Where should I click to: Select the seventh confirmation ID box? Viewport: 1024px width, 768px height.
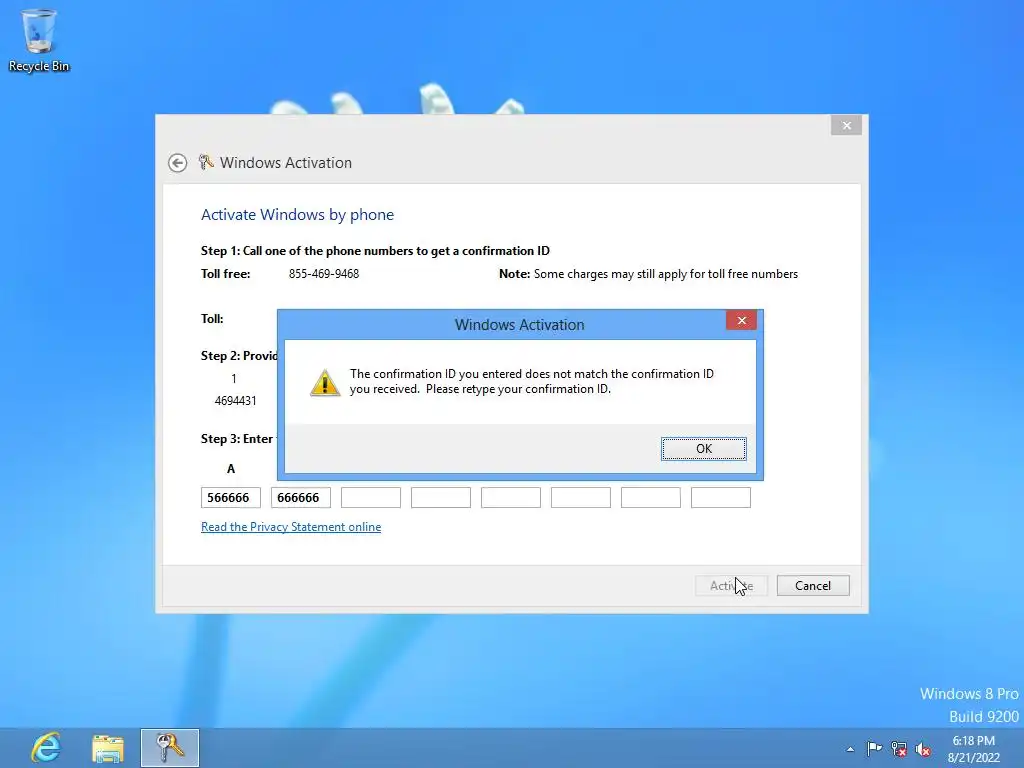(650, 498)
